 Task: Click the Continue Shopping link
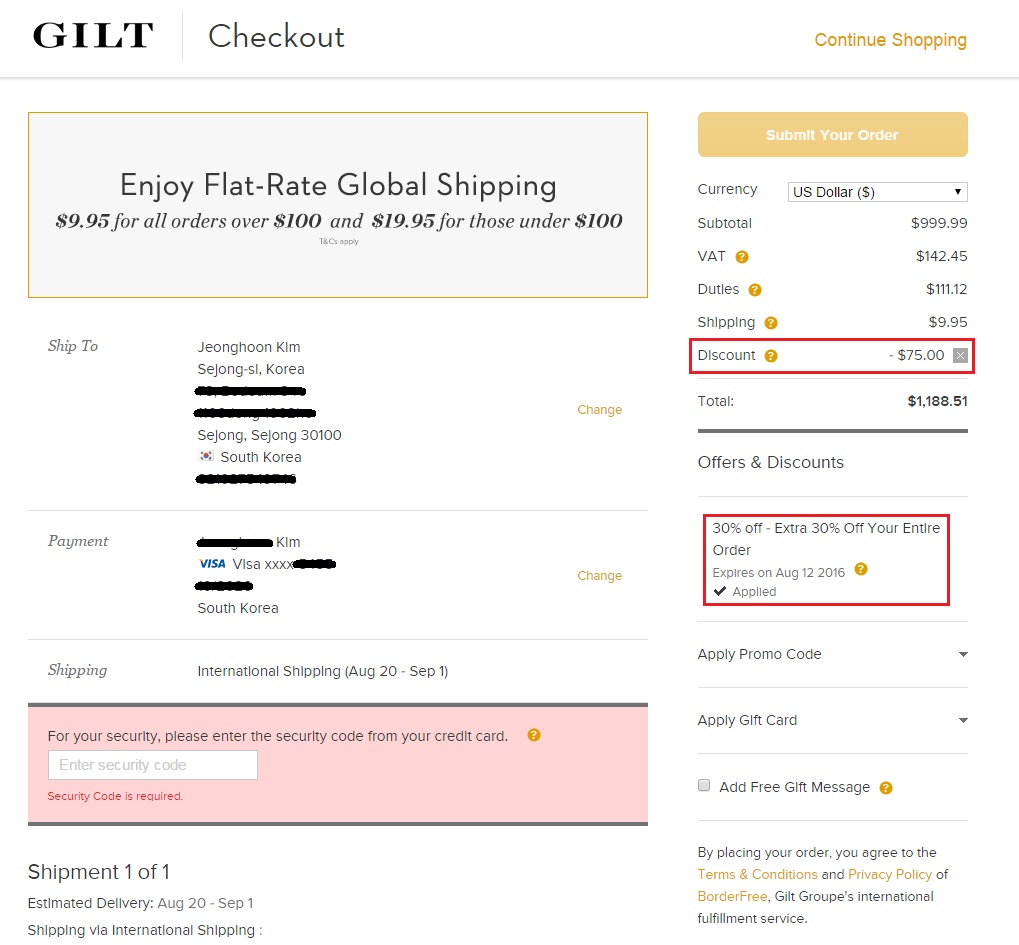coord(890,40)
